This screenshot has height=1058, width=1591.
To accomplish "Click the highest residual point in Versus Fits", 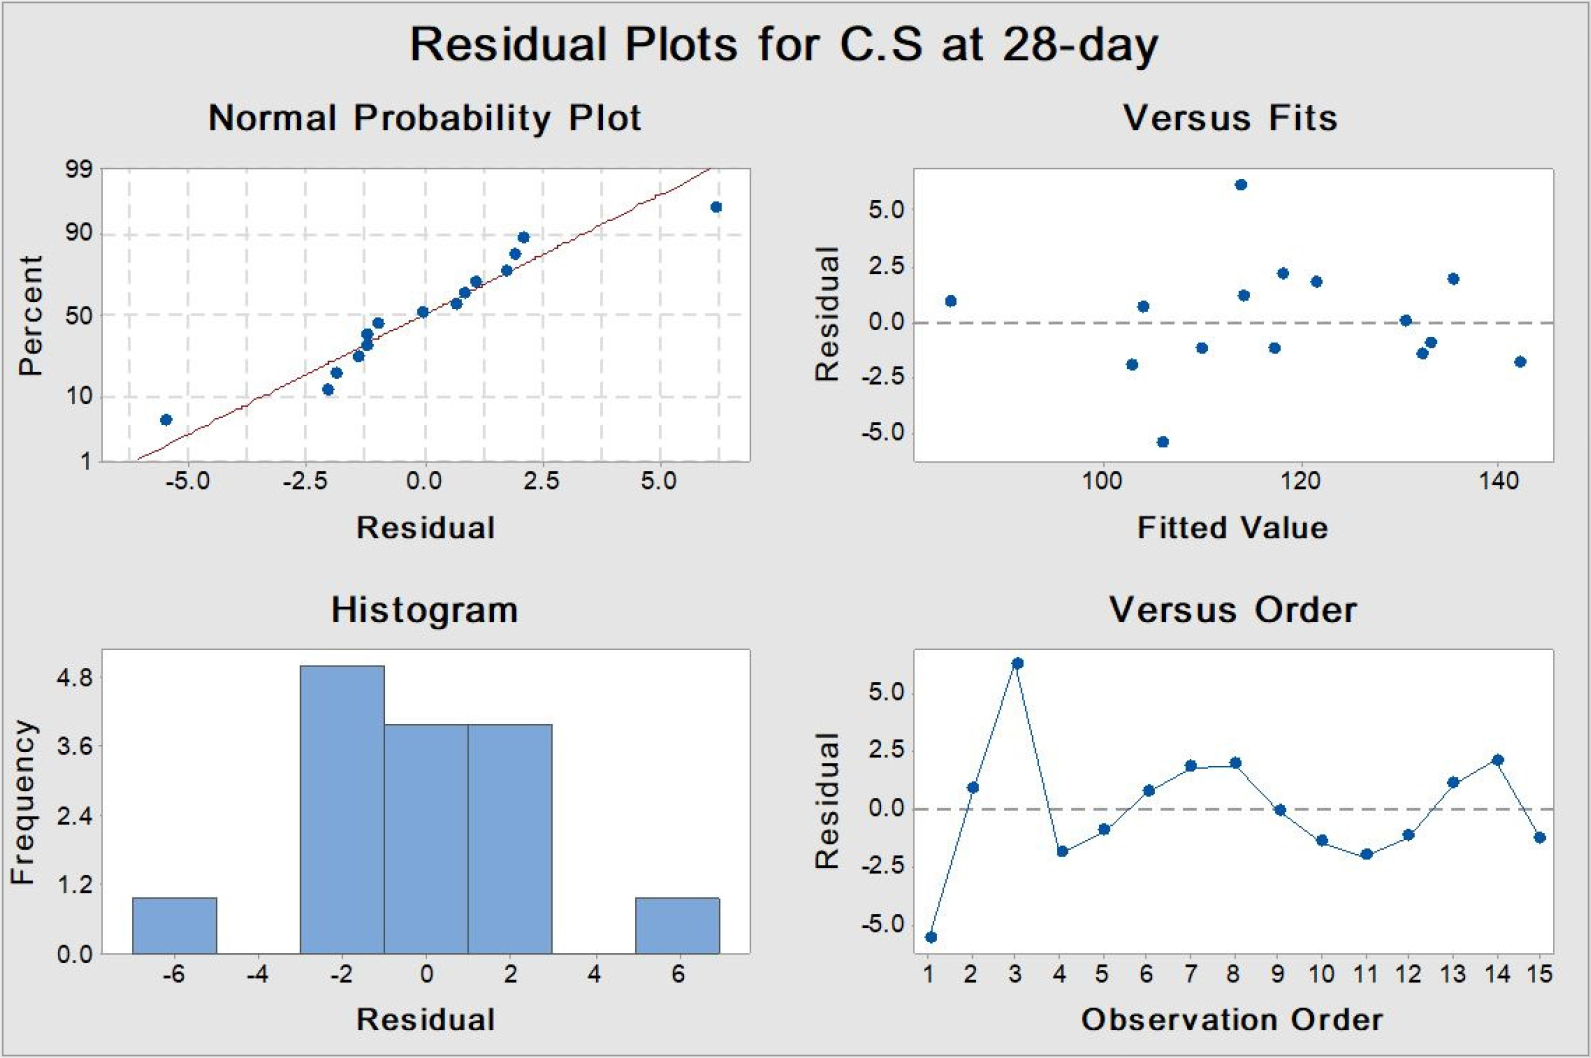I will click(x=1241, y=185).
